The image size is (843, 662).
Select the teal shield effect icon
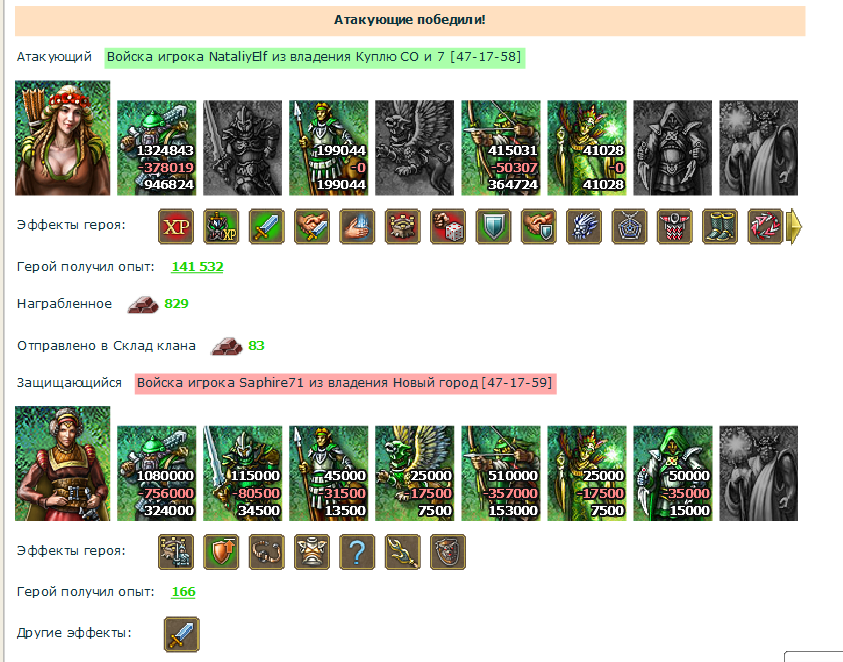[494, 227]
